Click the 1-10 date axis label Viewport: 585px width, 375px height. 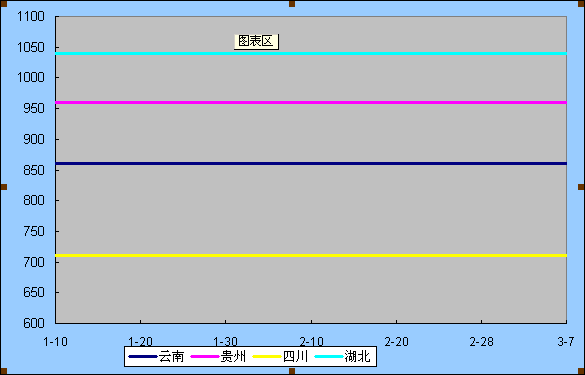[x=56, y=341]
